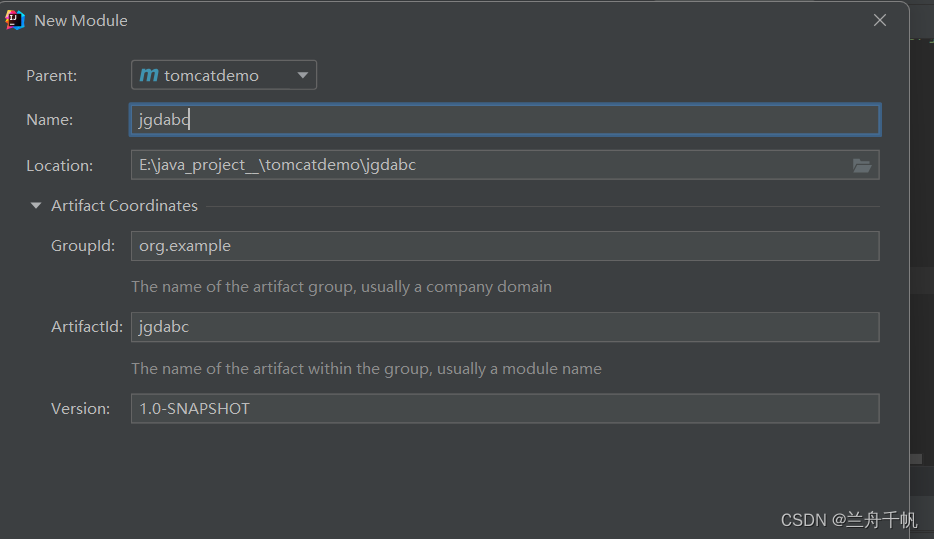Edit the GroupId field org.example

(505, 246)
